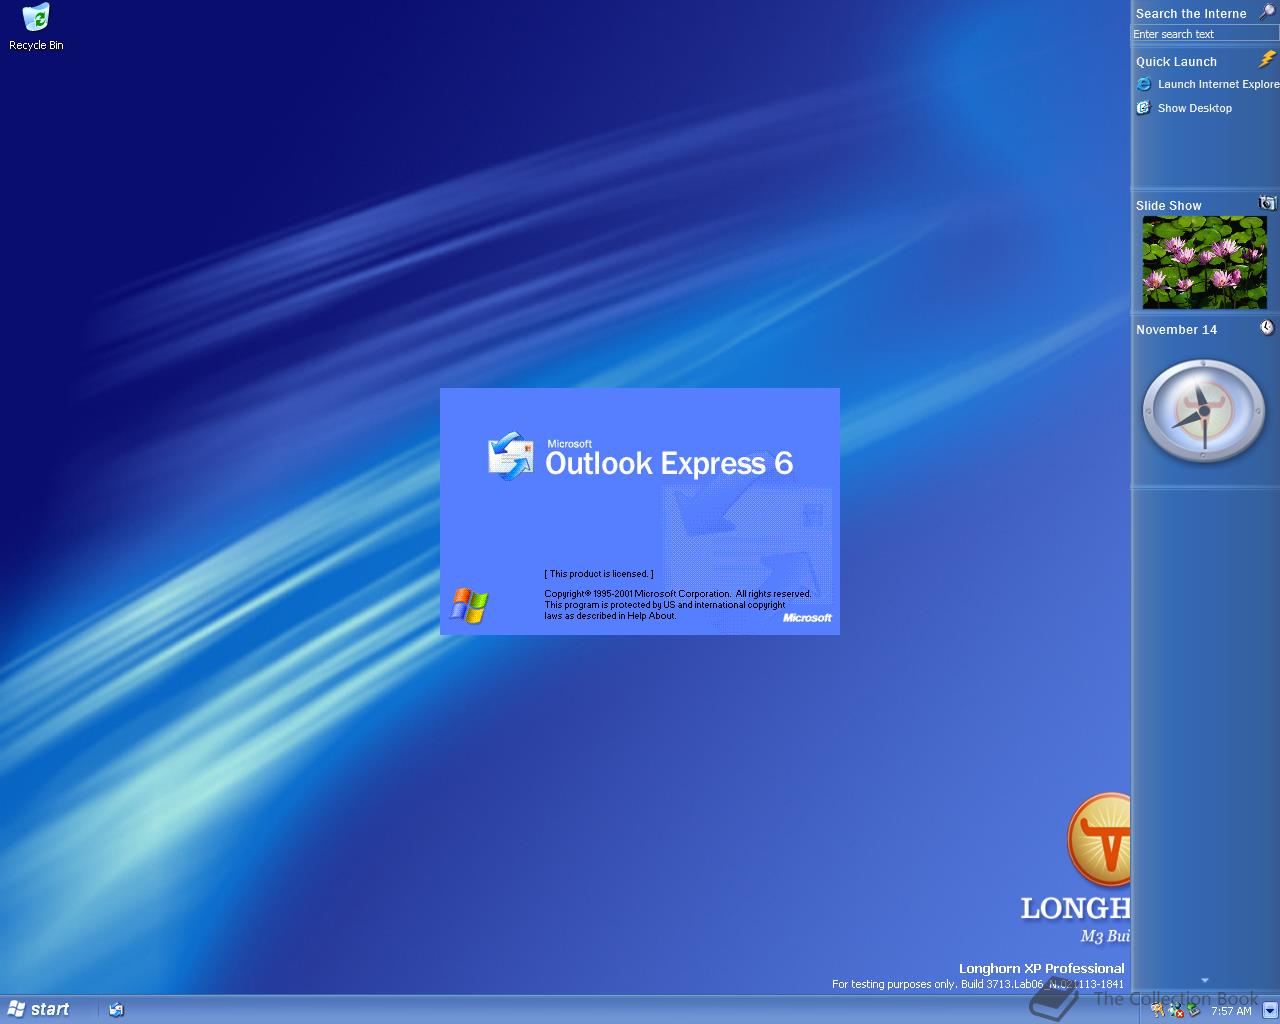This screenshot has height=1024, width=1280.
Task: Click the clock icon beside November 14
Action: (1266, 327)
